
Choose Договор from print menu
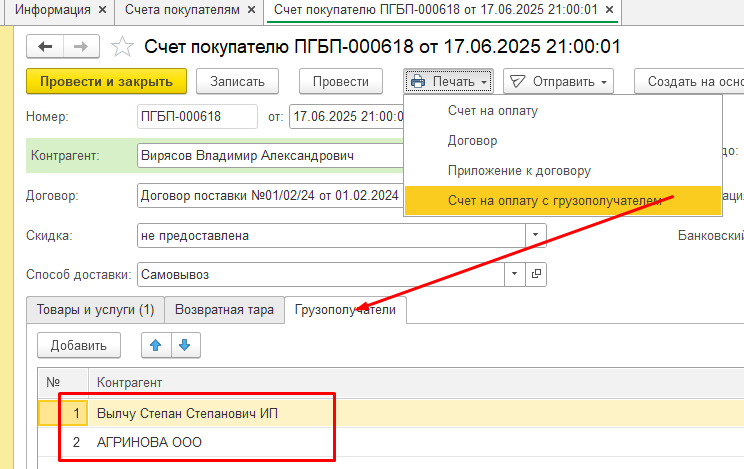(x=473, y=141)
